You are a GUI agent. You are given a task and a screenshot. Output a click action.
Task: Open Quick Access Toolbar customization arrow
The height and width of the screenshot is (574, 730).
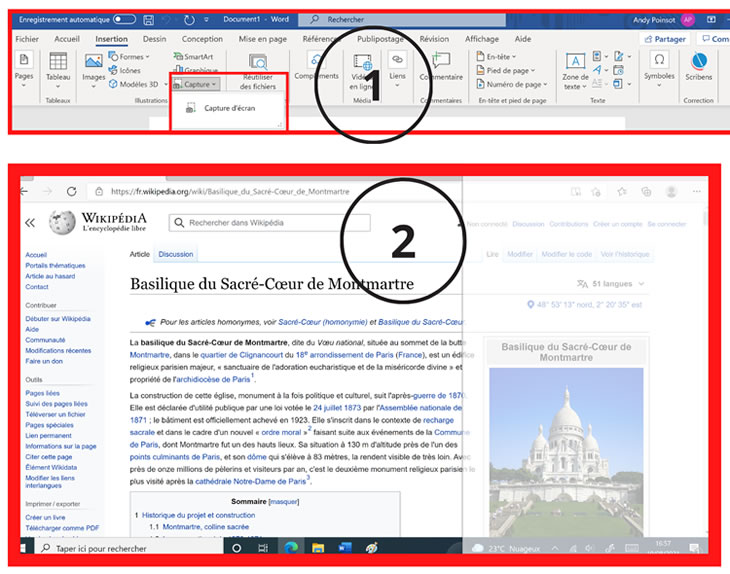206,20
